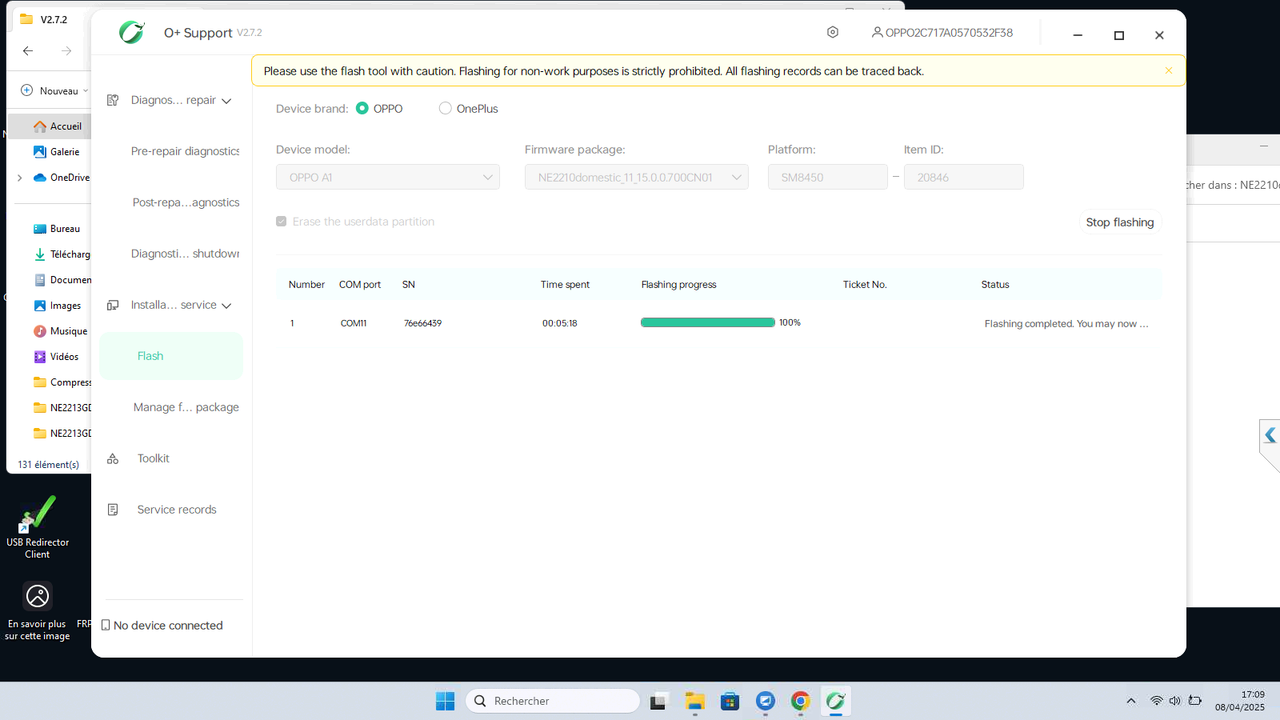
Task: Open Vidéos folder in File Explorer
Action: click(56, 357)
